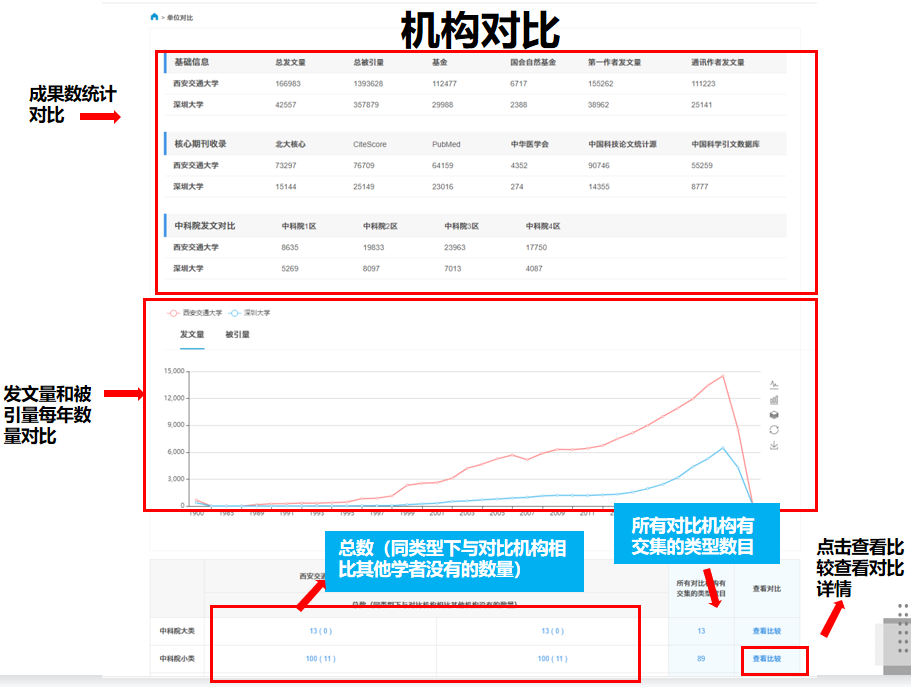The image size is (911, 687).
Task: Open the left 100 ( 11 ) link in 中科院小类 row
Action: (321, 659)
